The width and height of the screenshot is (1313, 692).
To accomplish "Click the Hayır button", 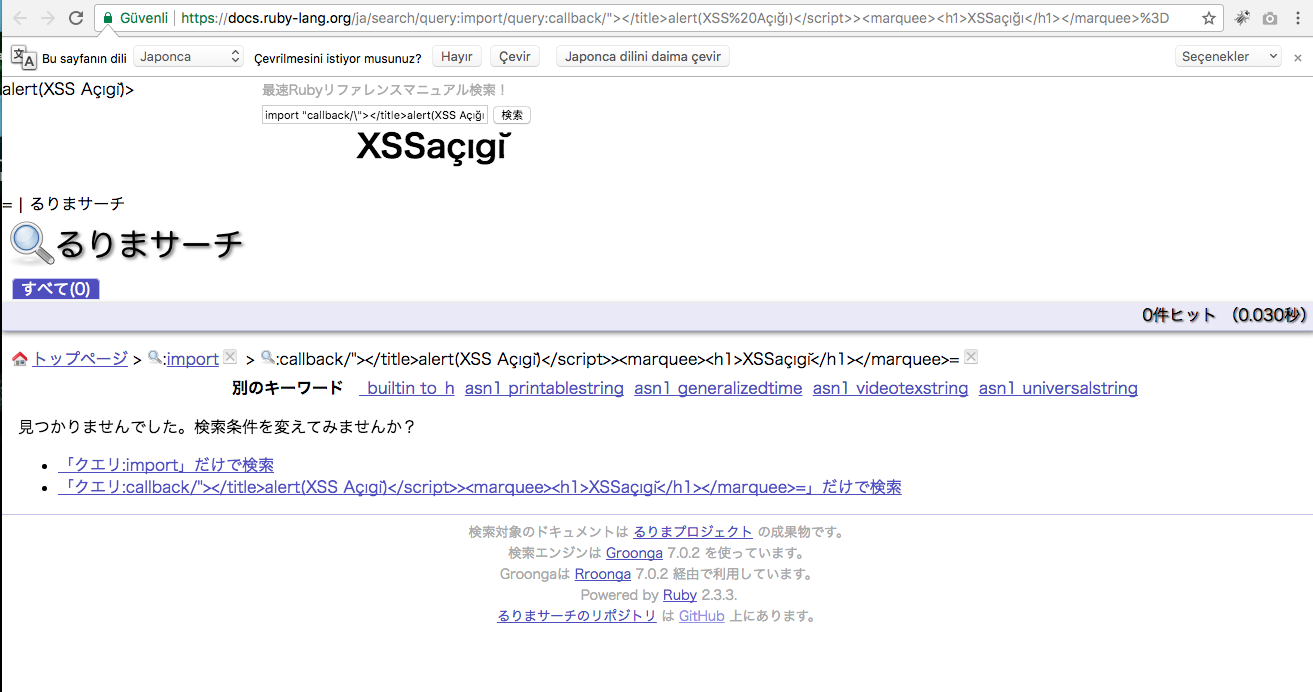I will point(457,57).
